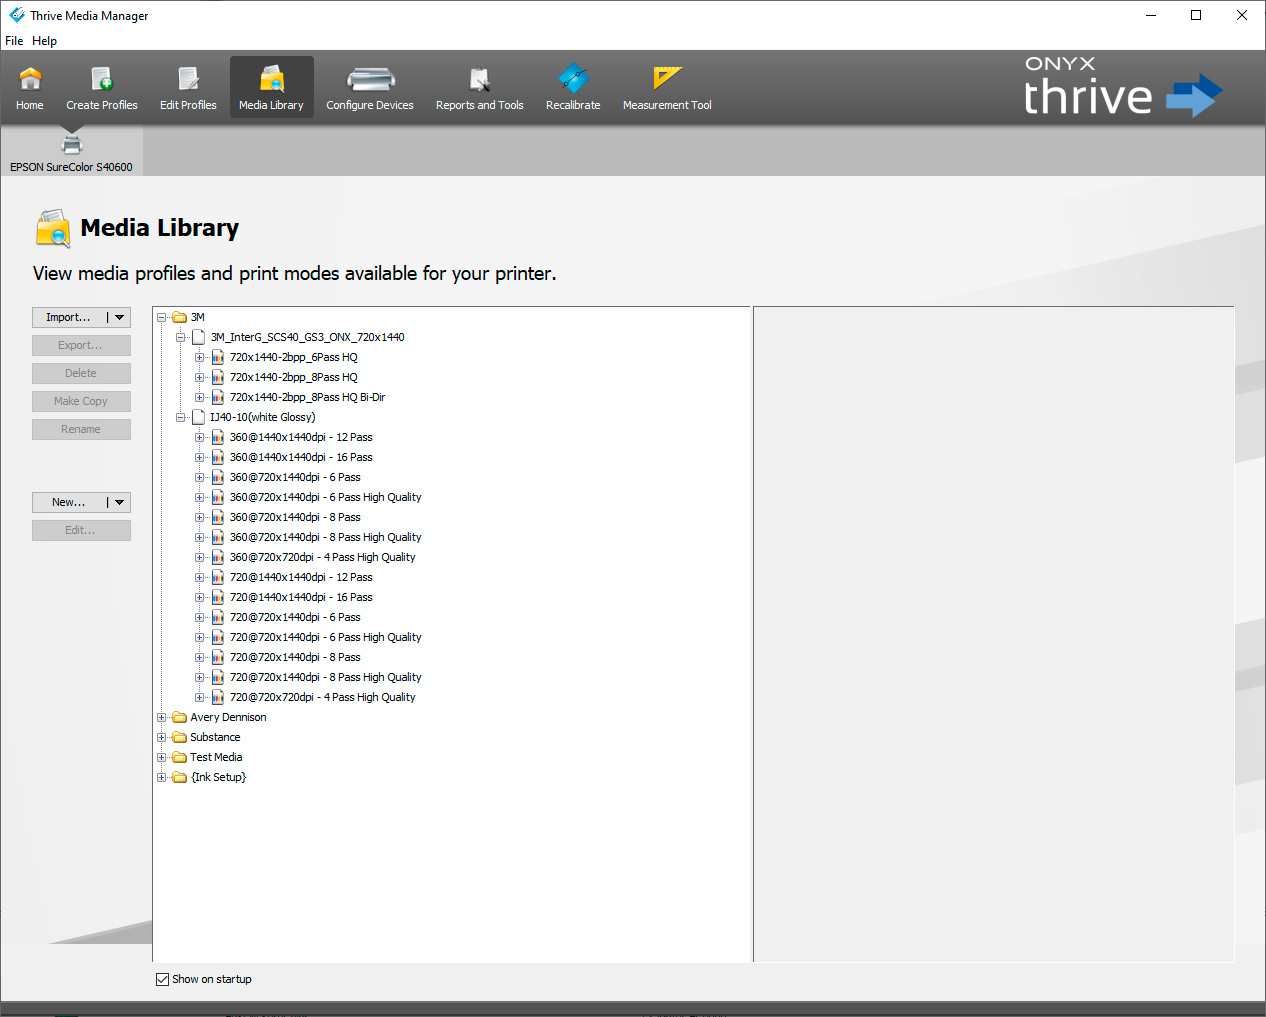Toggle Show on startup checkbox
1266x1017 pixels.
pyautogui.click(x=162, y=979)
